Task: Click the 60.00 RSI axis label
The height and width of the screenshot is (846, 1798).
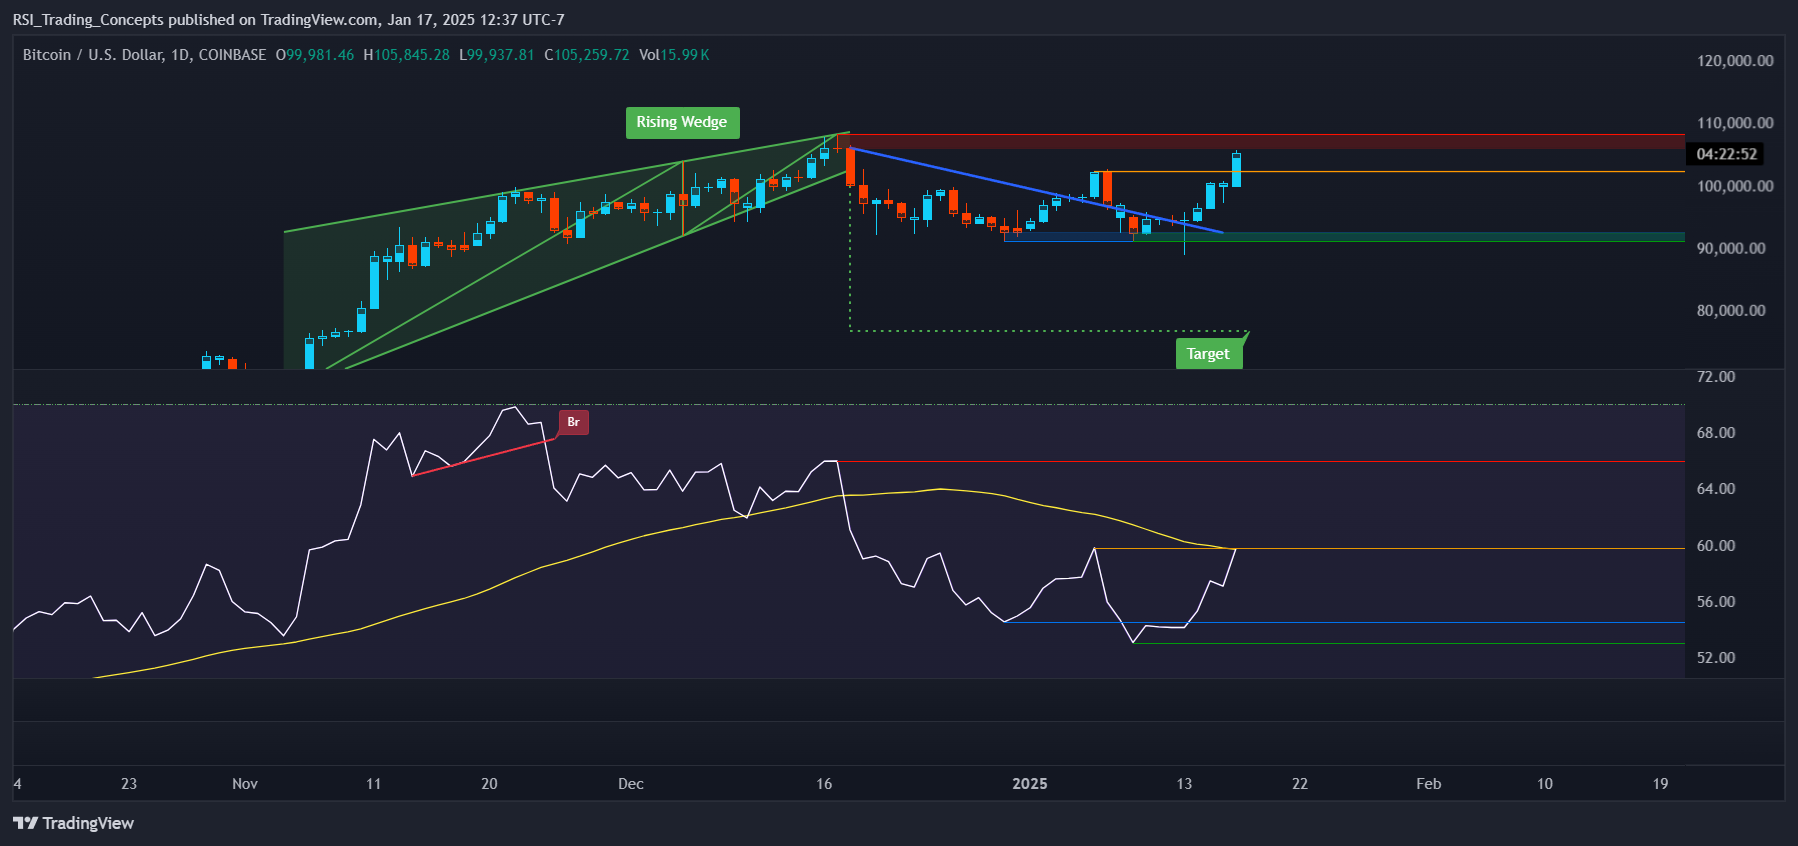Action: point(1716,546)
